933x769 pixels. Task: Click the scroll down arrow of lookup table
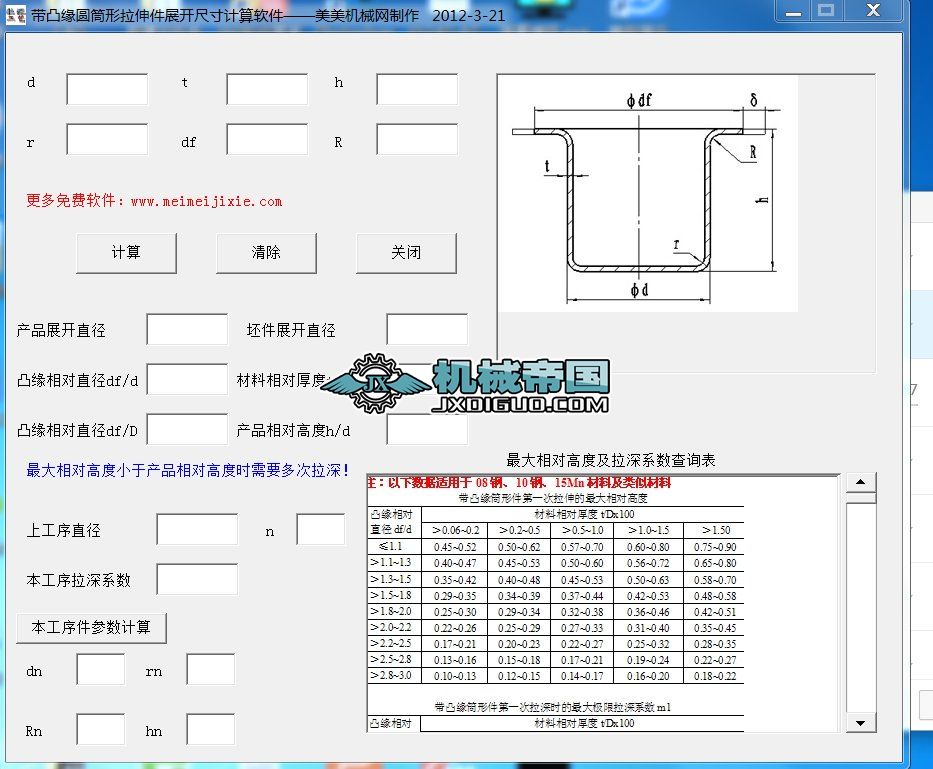(860, 723)
